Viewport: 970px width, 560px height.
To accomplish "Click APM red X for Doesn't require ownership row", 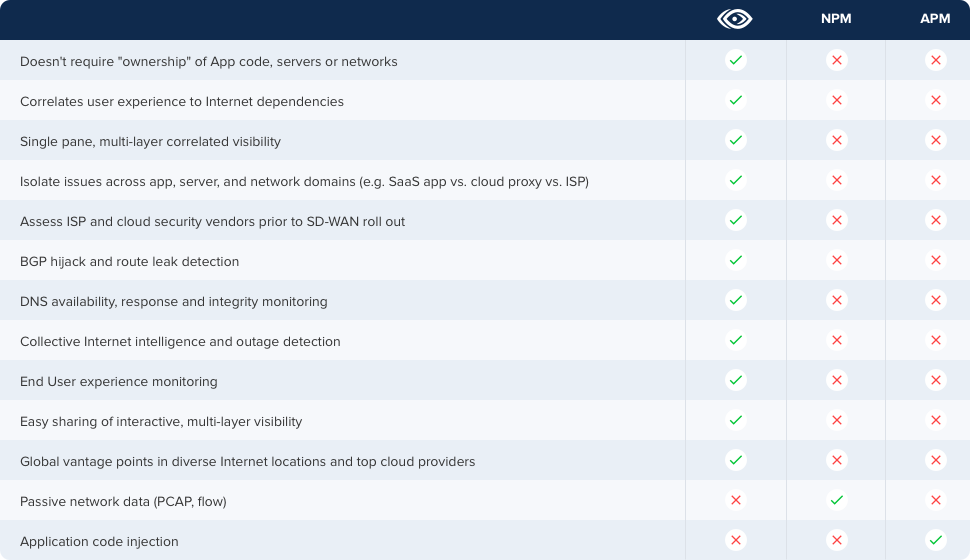I will (935, 60).
